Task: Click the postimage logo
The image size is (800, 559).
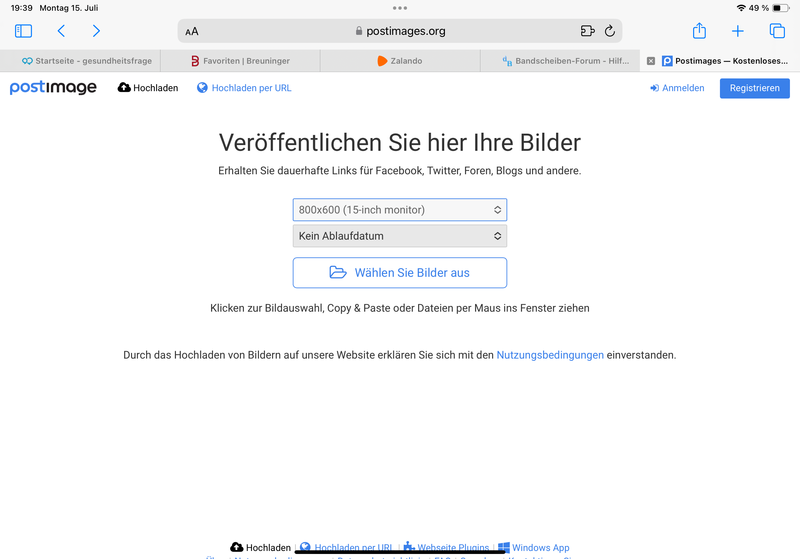Action: pyautogui.click(x=53, y=88)
